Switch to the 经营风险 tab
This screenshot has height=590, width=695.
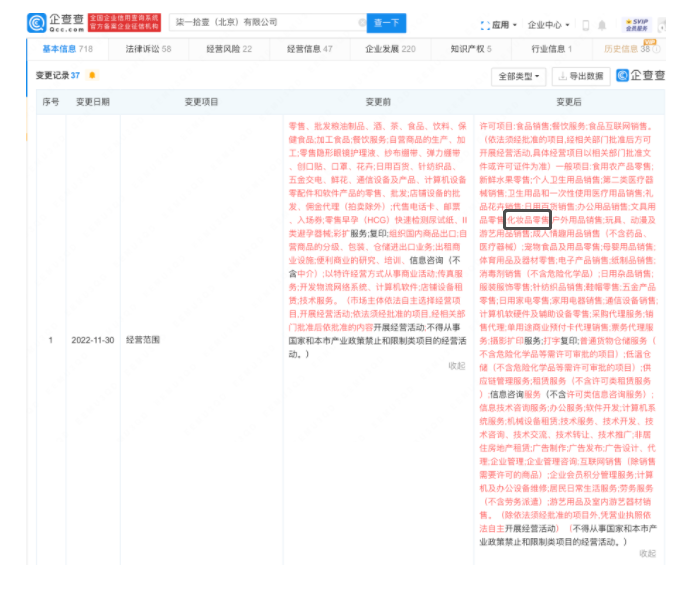coord(229,49)
